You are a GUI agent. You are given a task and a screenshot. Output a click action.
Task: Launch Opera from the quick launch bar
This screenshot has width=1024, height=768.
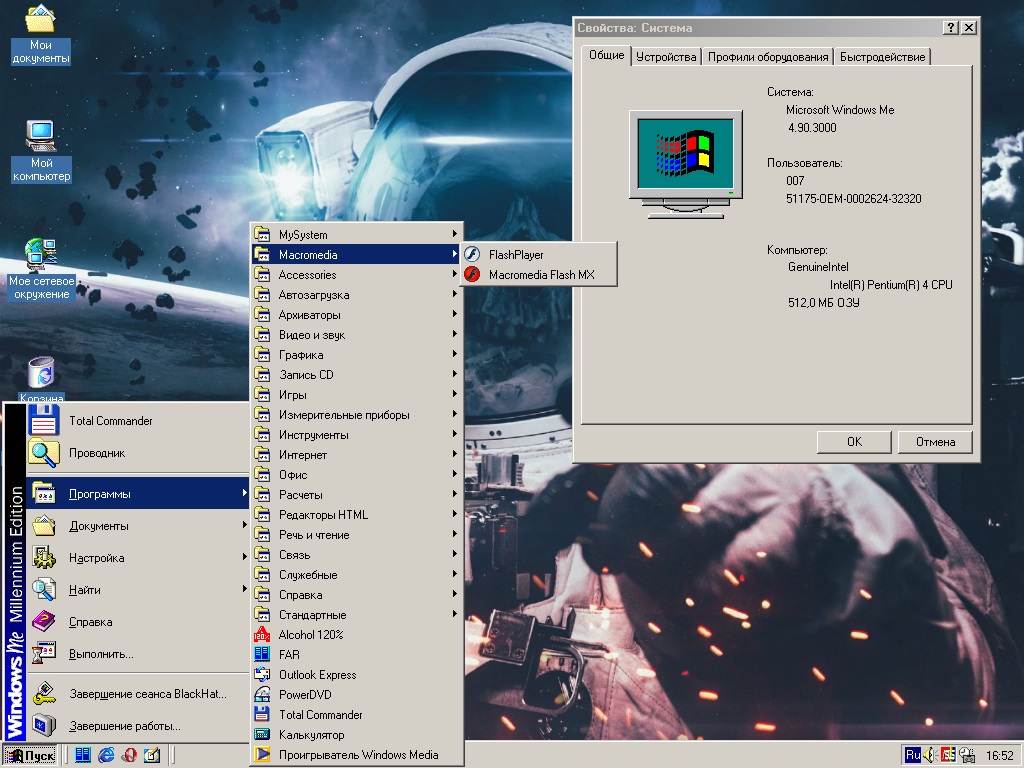[129, 755]
